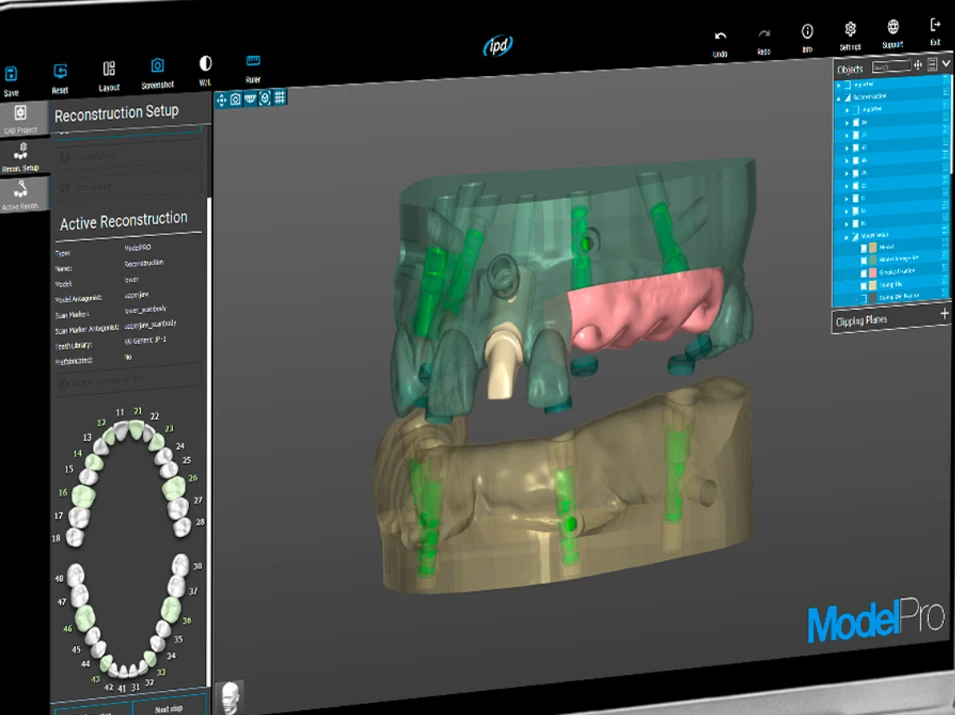Redo the last undone action
The image size is (955, 715).
tap(764, 34)
